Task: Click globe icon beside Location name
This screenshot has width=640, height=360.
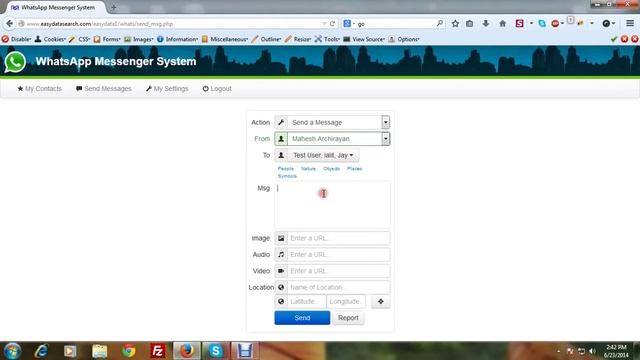Action: [x=281, y=287]
